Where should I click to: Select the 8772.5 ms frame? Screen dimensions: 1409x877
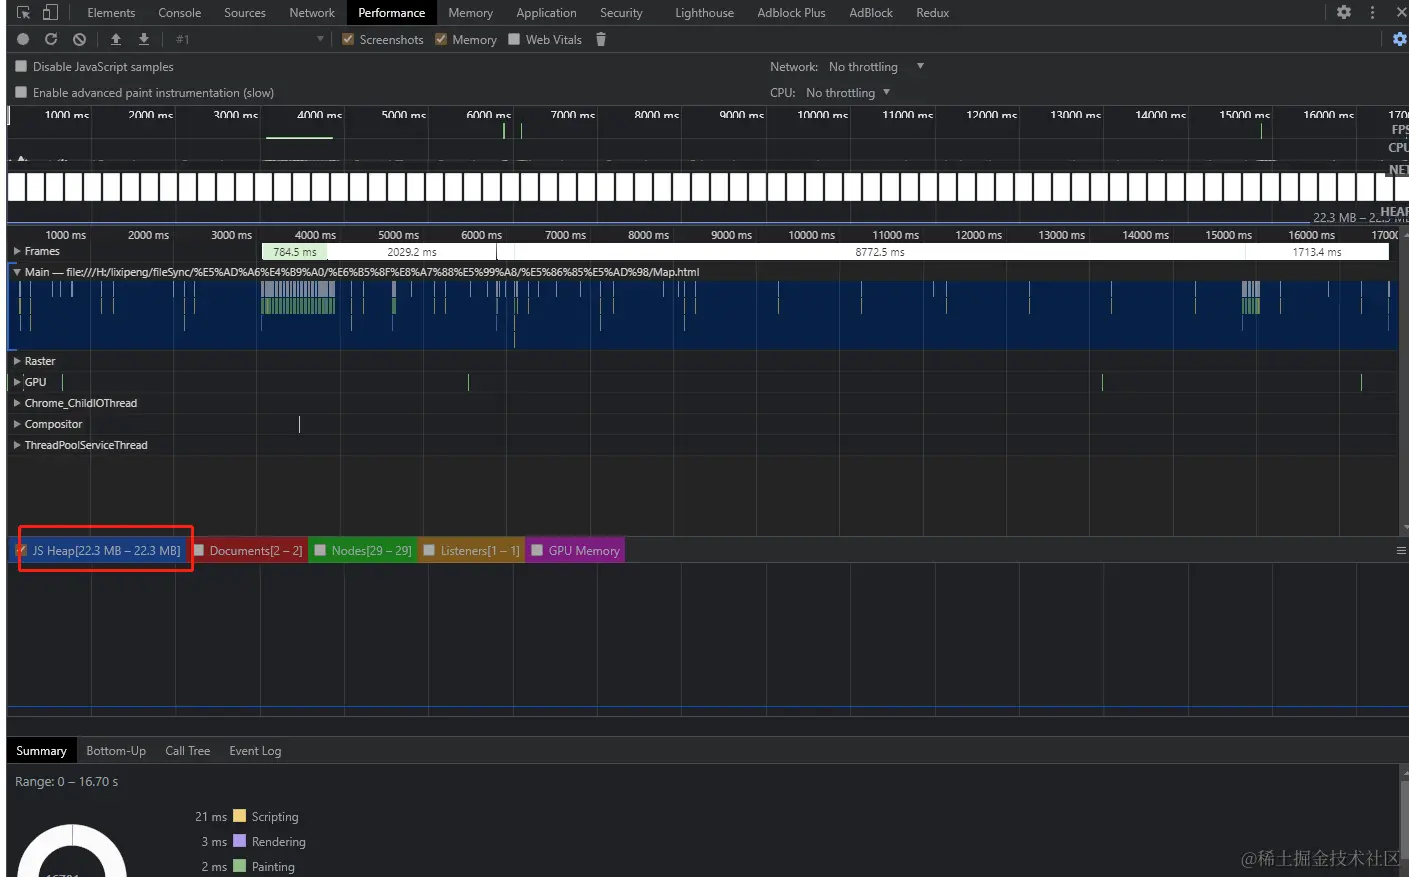(x=879, y=252)
